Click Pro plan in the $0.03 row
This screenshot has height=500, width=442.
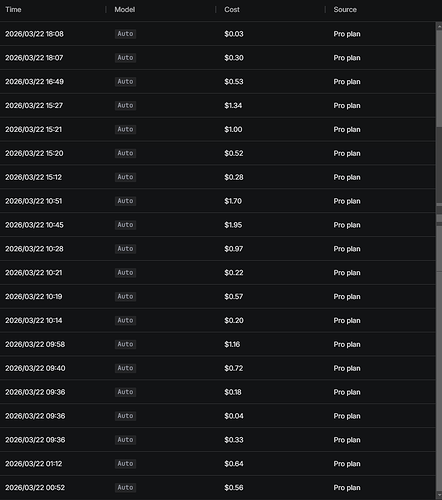pyautogui.click(x=347, y=34)
